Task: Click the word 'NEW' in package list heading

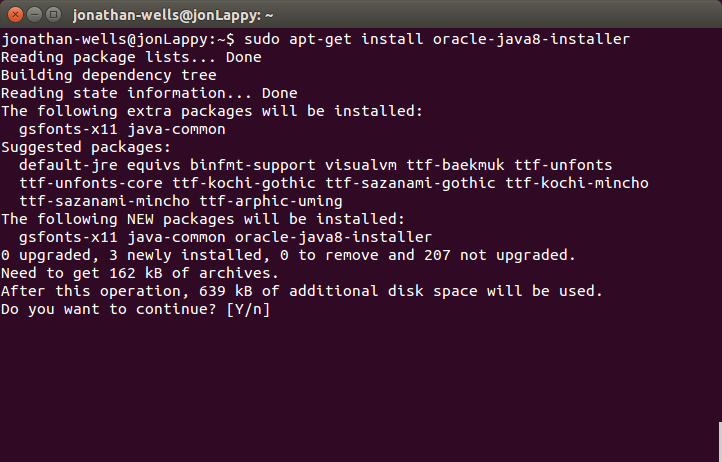Action: pyautogui.click(x=135, y=219)
